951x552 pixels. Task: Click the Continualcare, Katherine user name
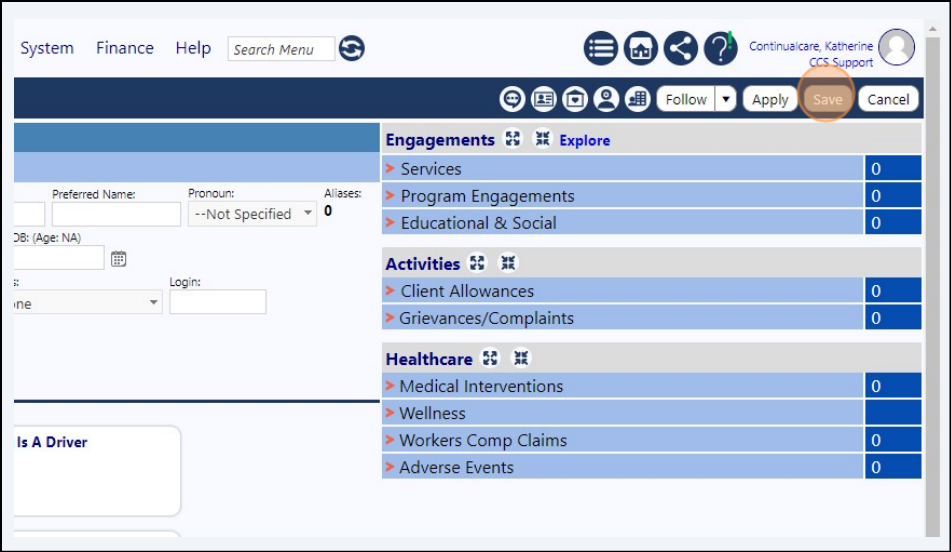tap(811, 46)
